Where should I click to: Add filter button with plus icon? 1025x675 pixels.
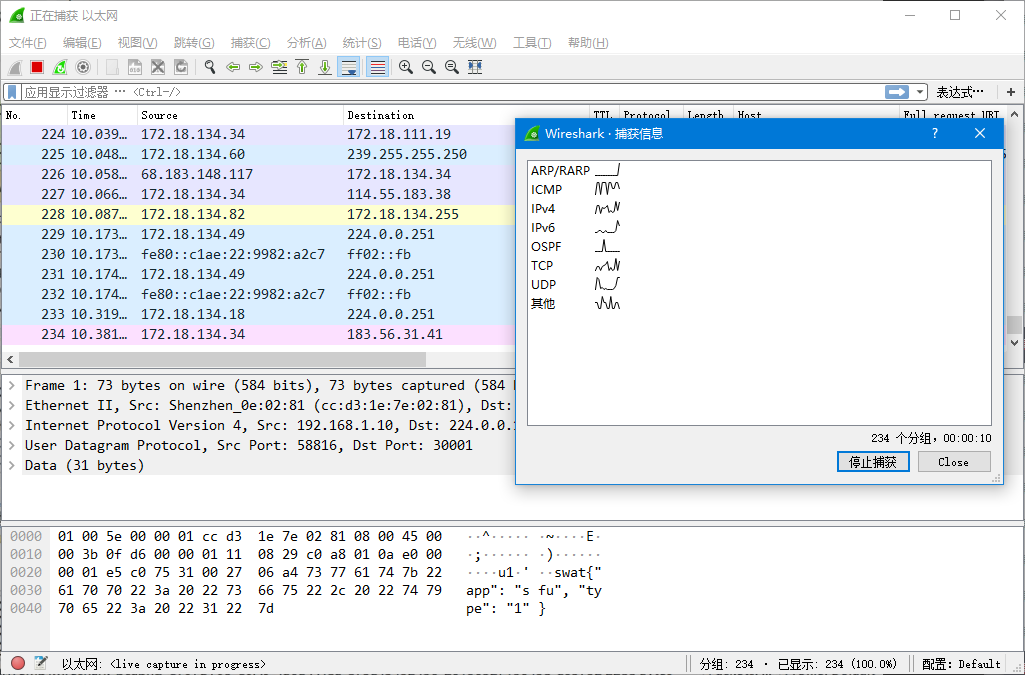1011,92
